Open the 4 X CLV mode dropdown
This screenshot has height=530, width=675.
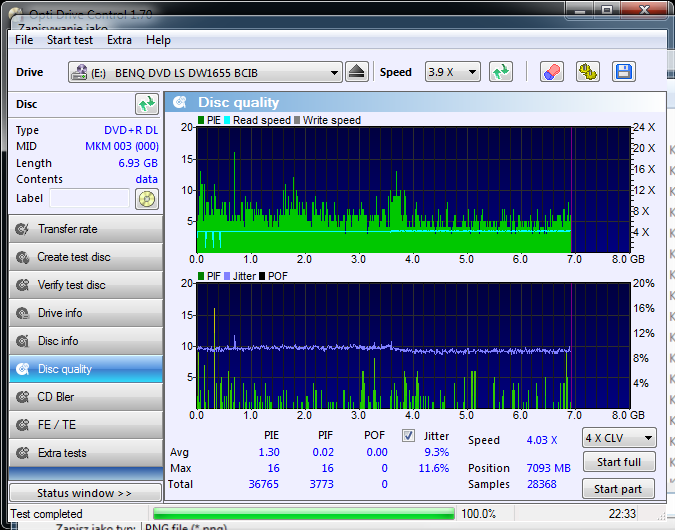click(619, 438)
